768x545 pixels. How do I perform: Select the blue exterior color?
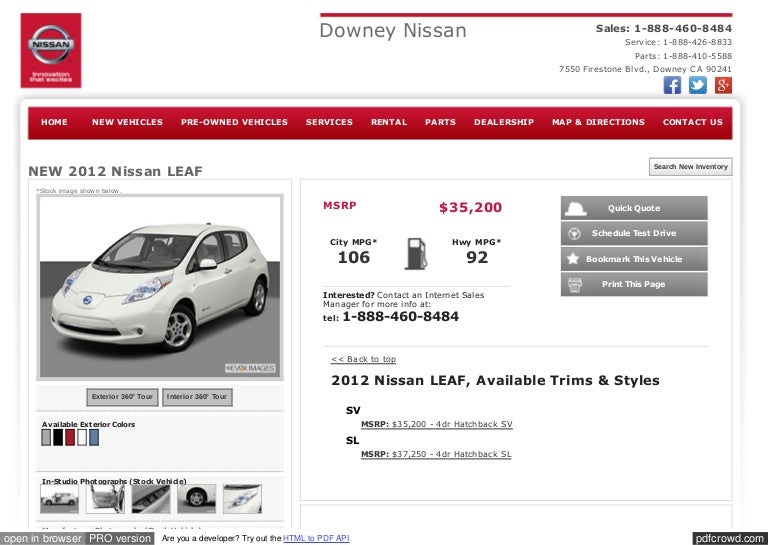click(x=94, y=437)
